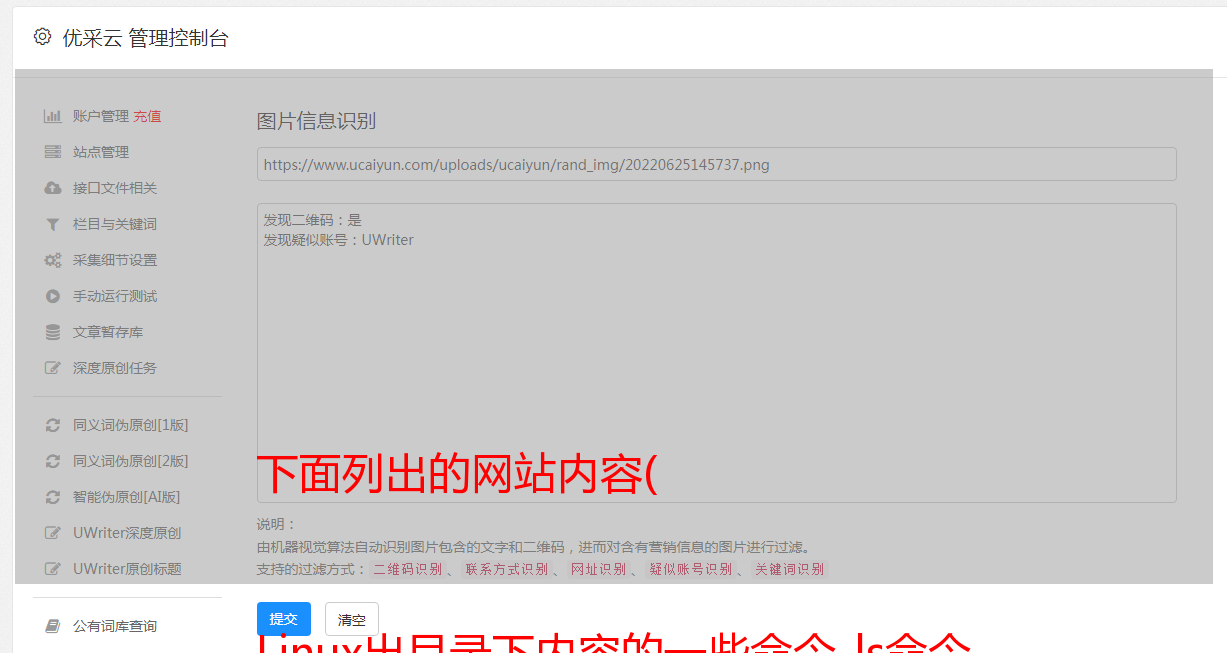1227x653 pixels.
Task: Click the play circle icon for 手动运行测试
Action: (x=53, y=296)
